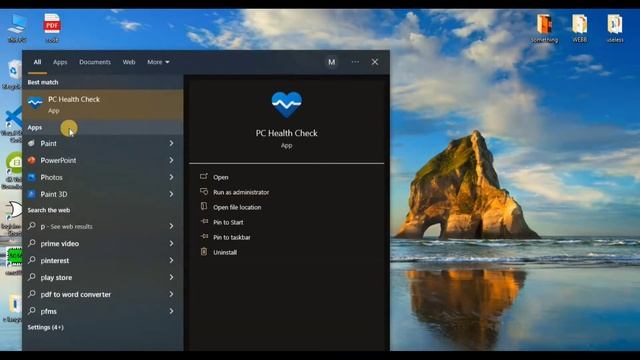Select the Paint 3D app result
640x360 pixels.
pyautogui.click(x=103, y=194)
